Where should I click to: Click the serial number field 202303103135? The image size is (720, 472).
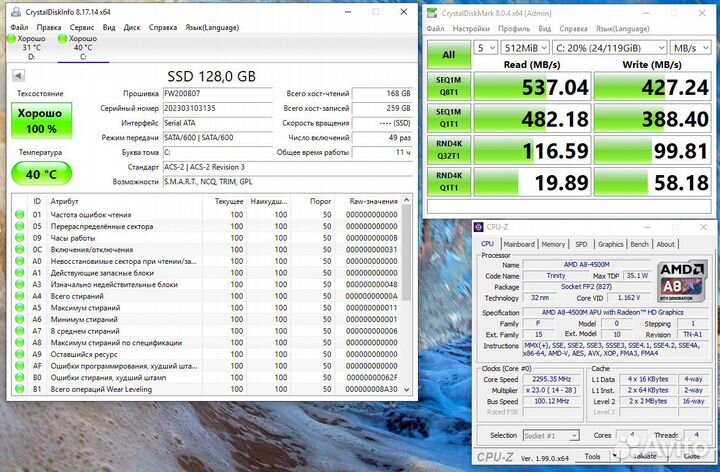pos(218,108)
